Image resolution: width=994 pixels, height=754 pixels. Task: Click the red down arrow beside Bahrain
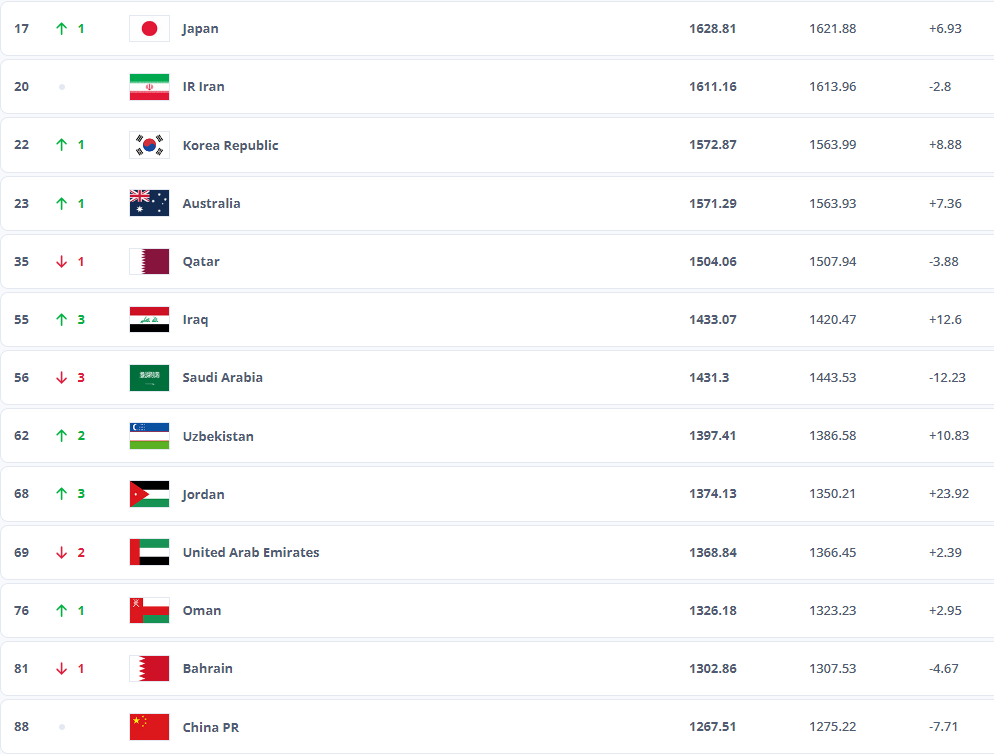click(61, 668)
